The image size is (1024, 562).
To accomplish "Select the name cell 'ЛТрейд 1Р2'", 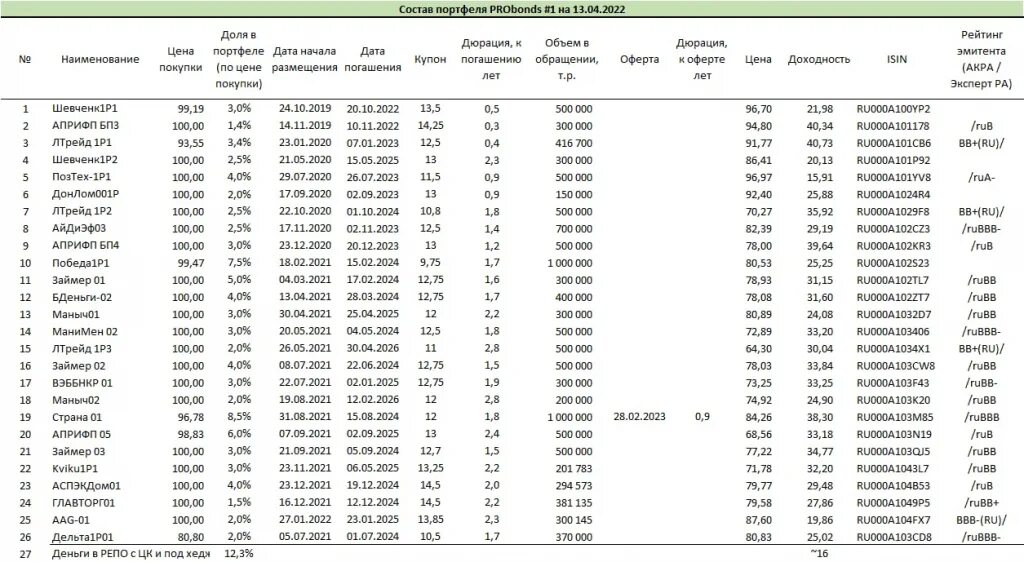I will [x=82, y=211].
